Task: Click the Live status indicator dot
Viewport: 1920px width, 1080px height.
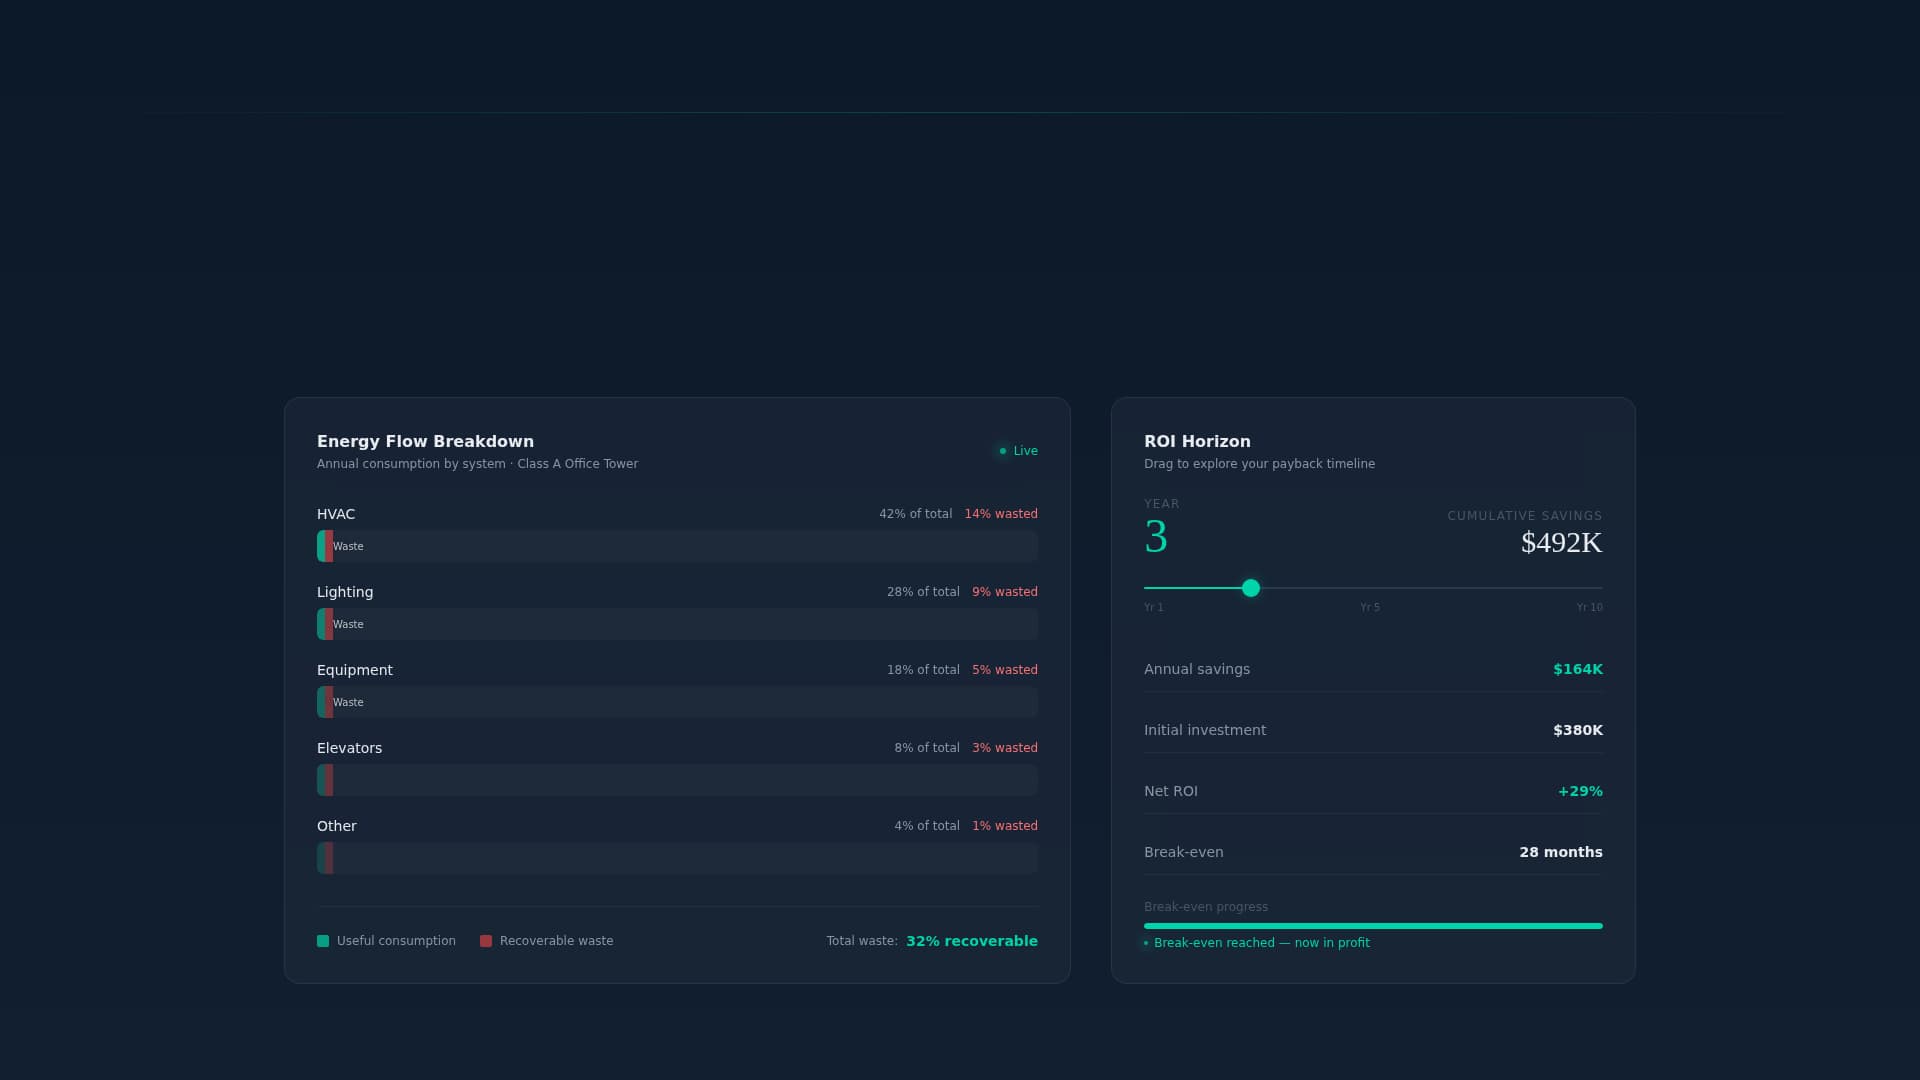Action: (1003, 451)
